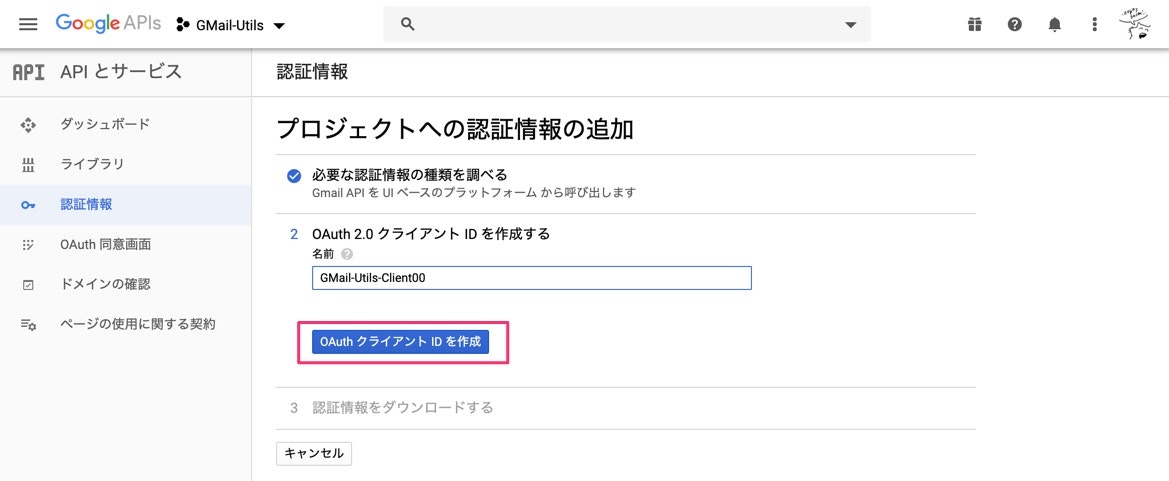Screen dimensions: 1169x481
Task: Open the hamburger navigation menu
Action: pyautogui.click(x=28, y=24)
